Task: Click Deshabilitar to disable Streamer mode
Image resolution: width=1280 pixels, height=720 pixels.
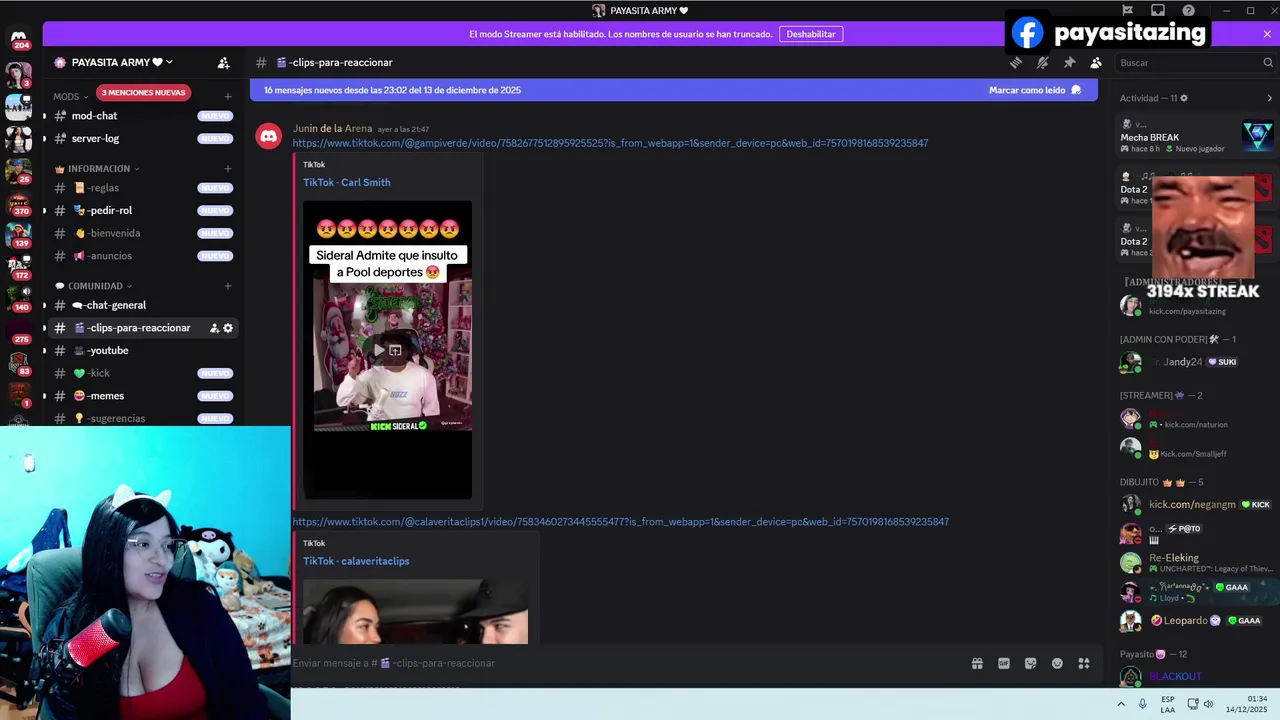Action: 810,34
